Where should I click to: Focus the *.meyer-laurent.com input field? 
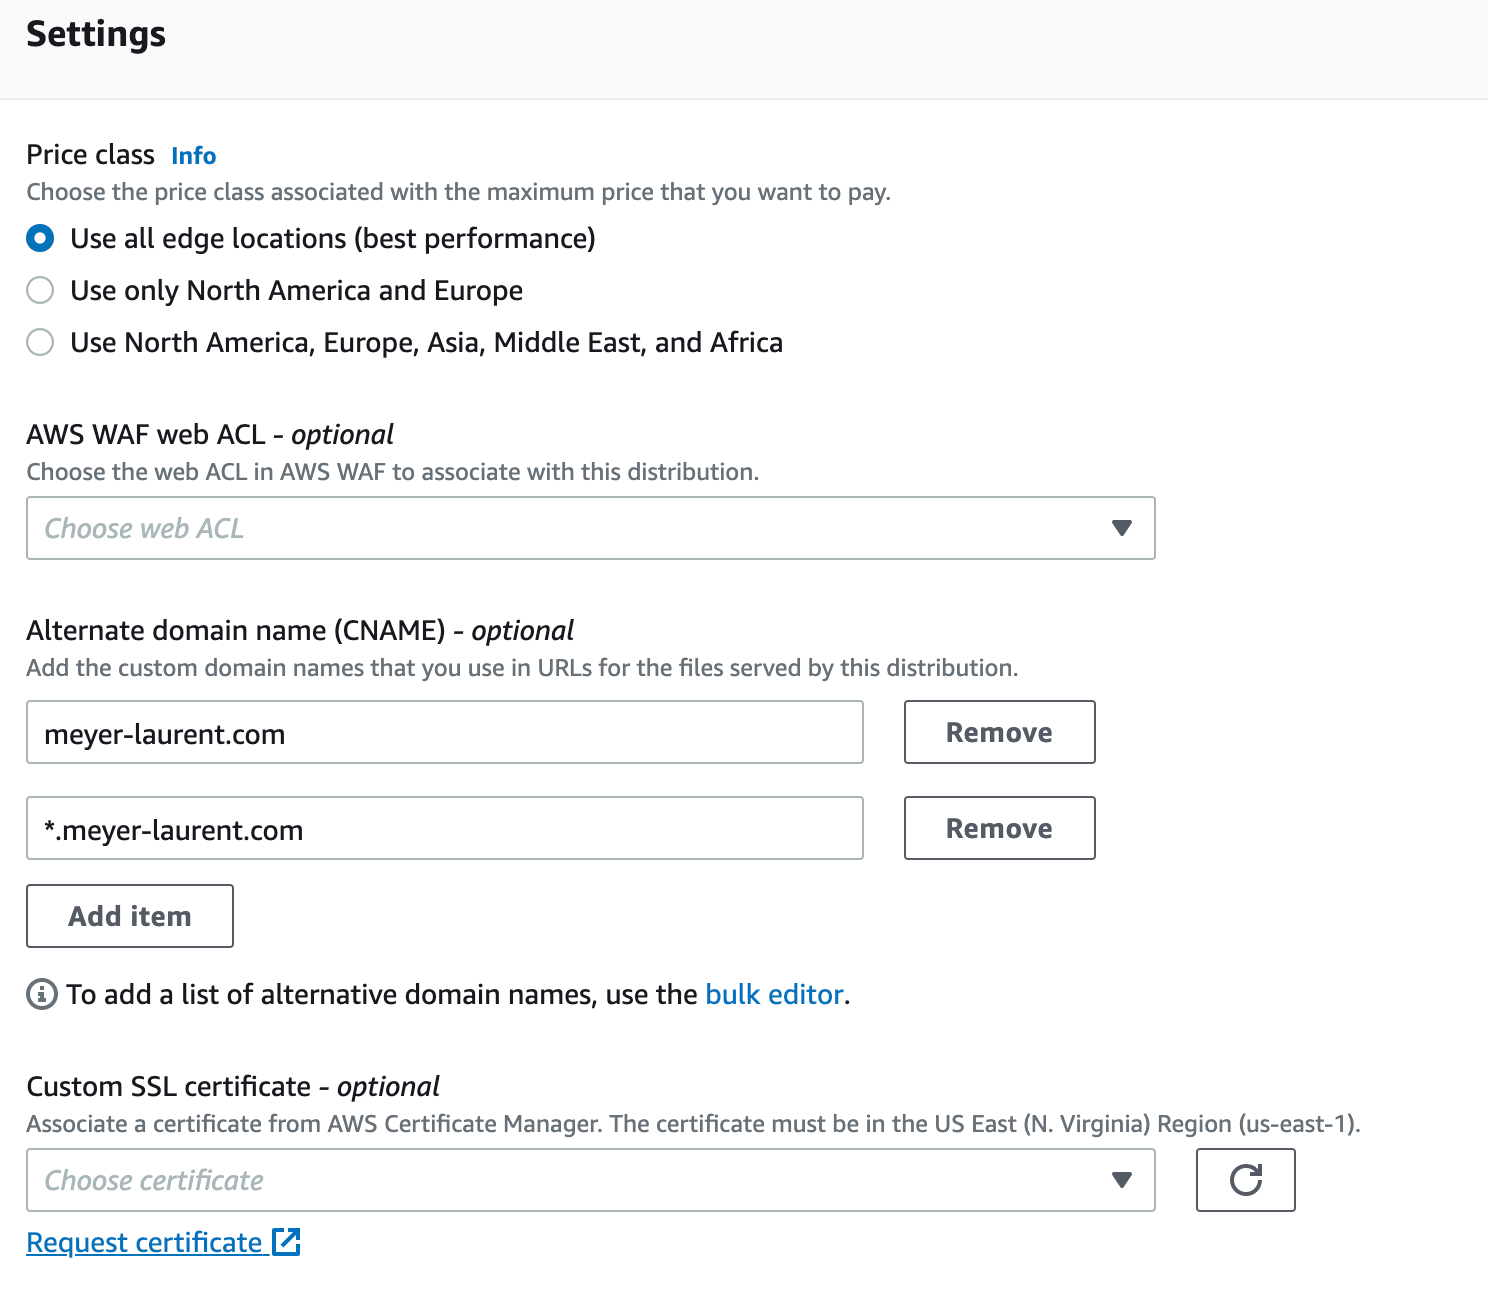[445, 828]
